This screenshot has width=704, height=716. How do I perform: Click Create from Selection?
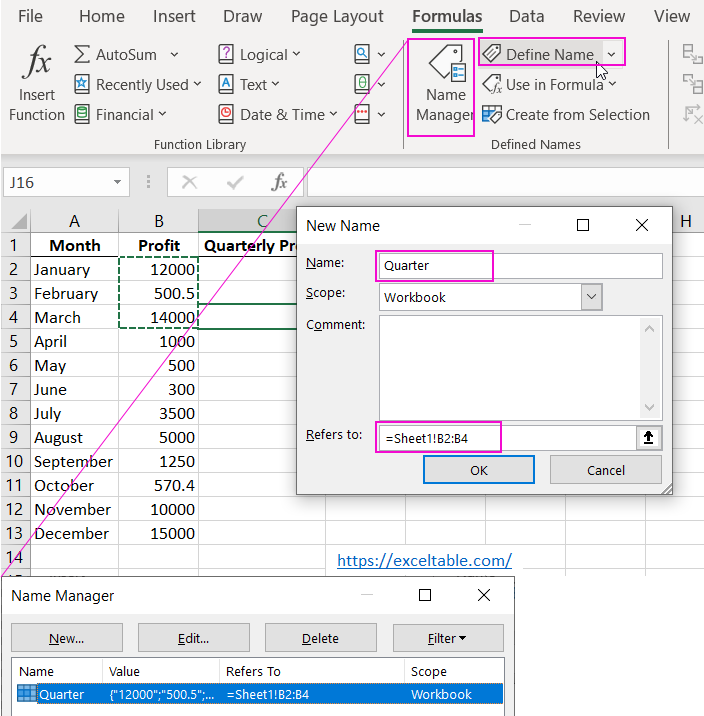[566, 115]
